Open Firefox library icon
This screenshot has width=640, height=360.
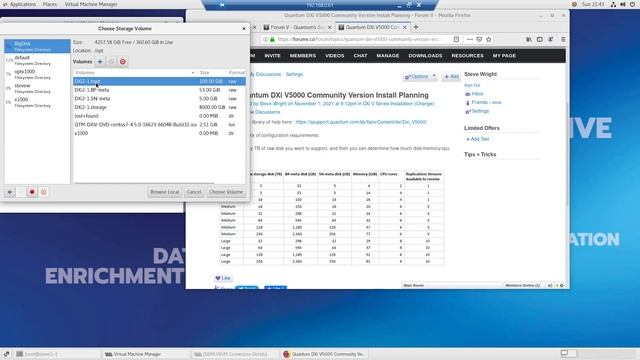529,40
